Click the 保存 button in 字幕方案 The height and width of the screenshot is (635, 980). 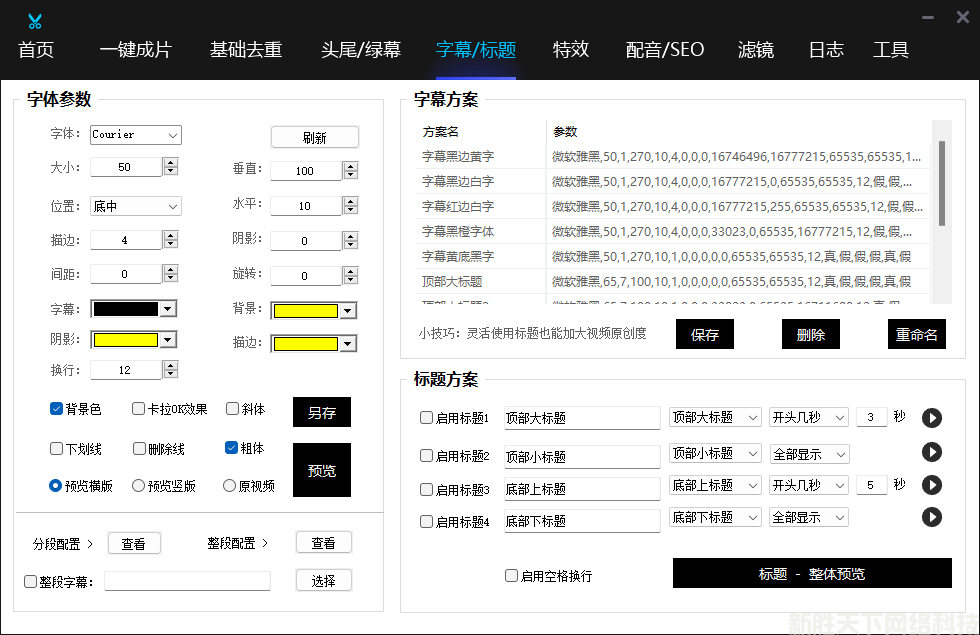(705, 335)
